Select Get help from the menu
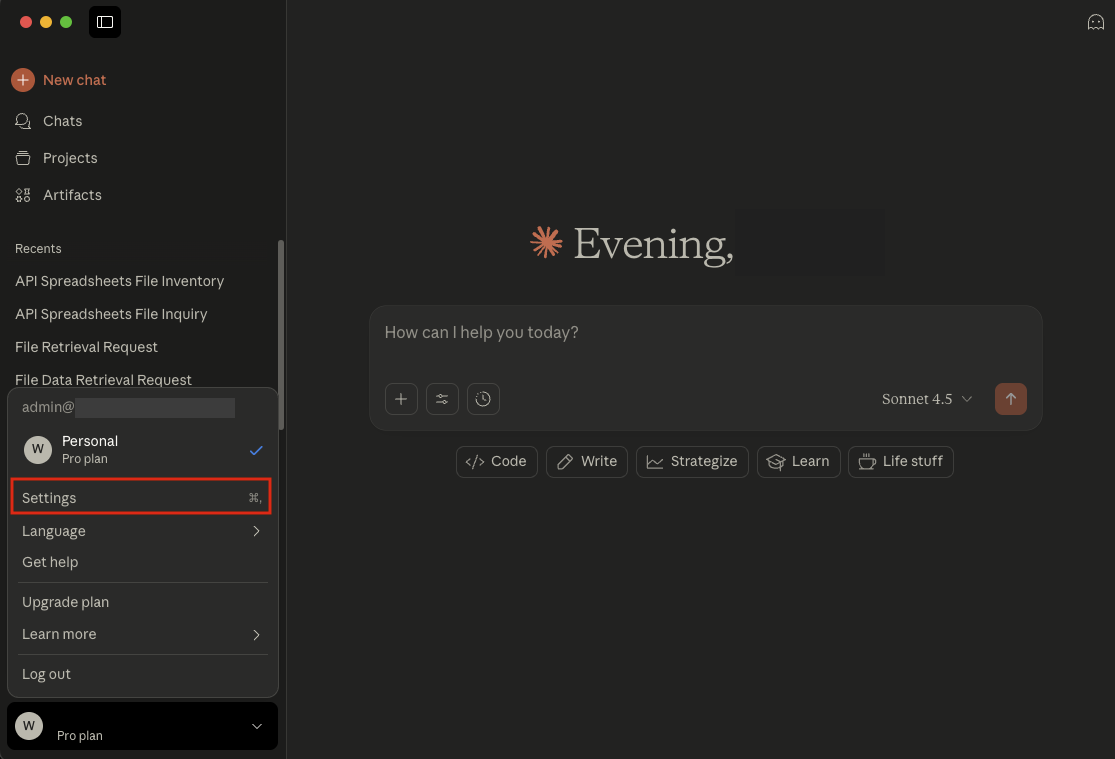 pos(50,562)
